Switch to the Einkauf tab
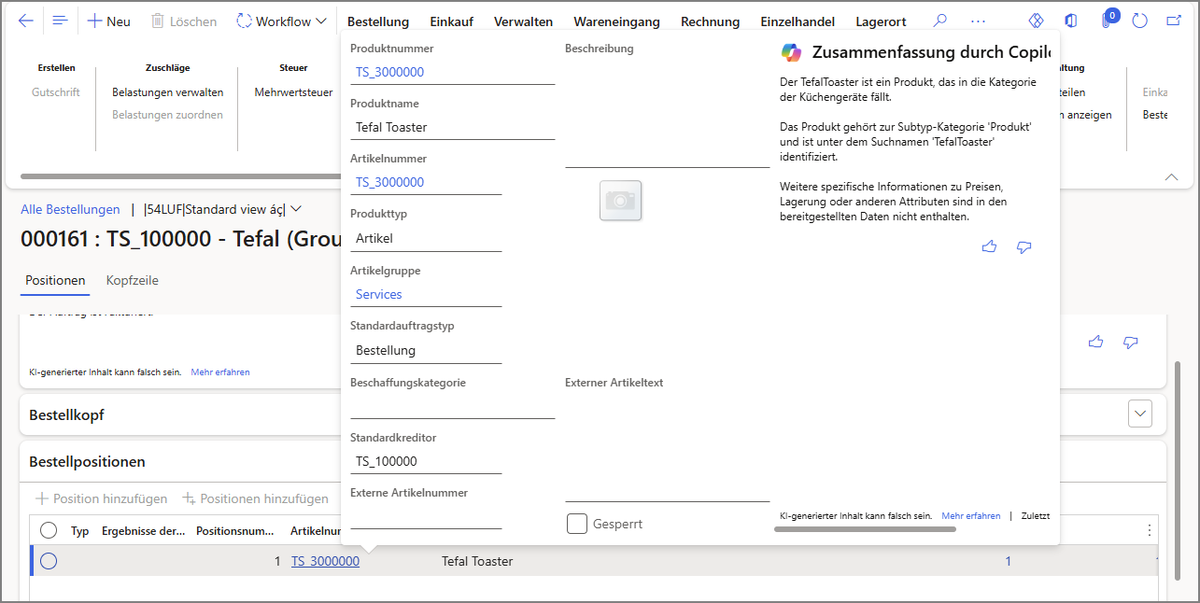 [x=452, y=21]
